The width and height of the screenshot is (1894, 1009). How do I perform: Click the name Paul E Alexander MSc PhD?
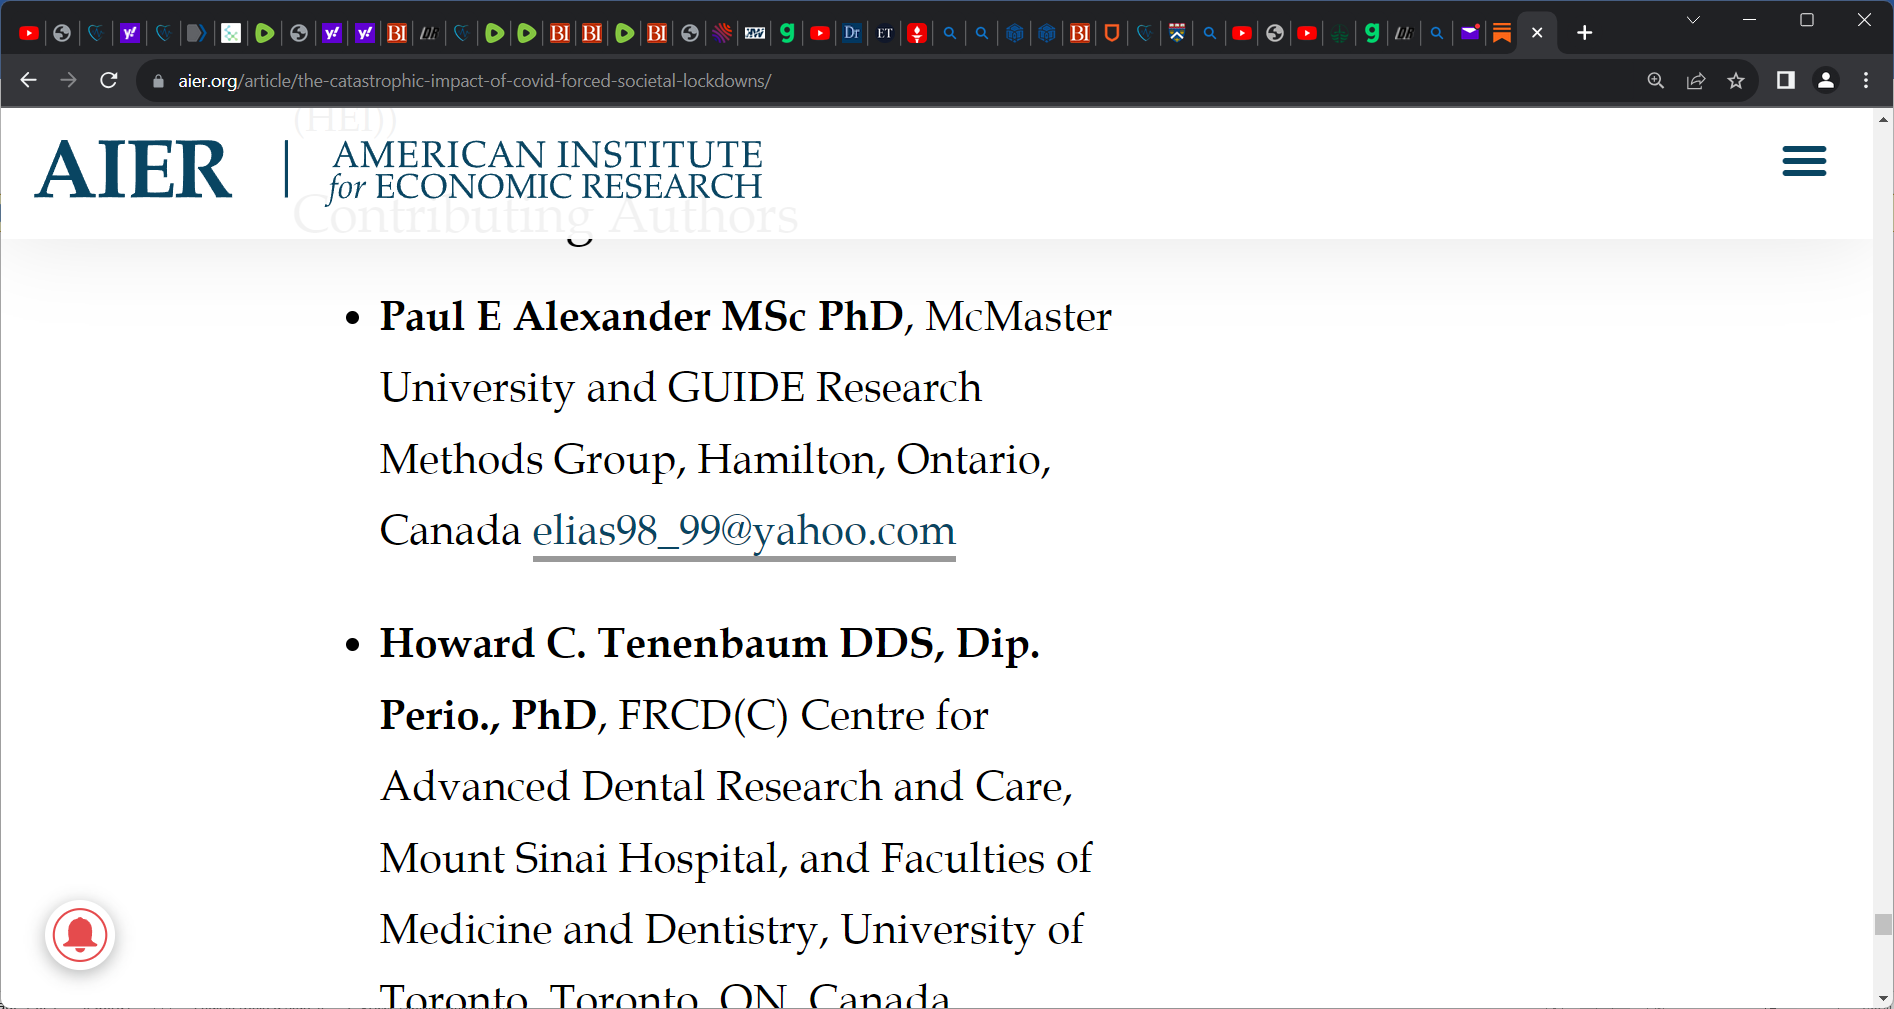(x=642, y=317)
